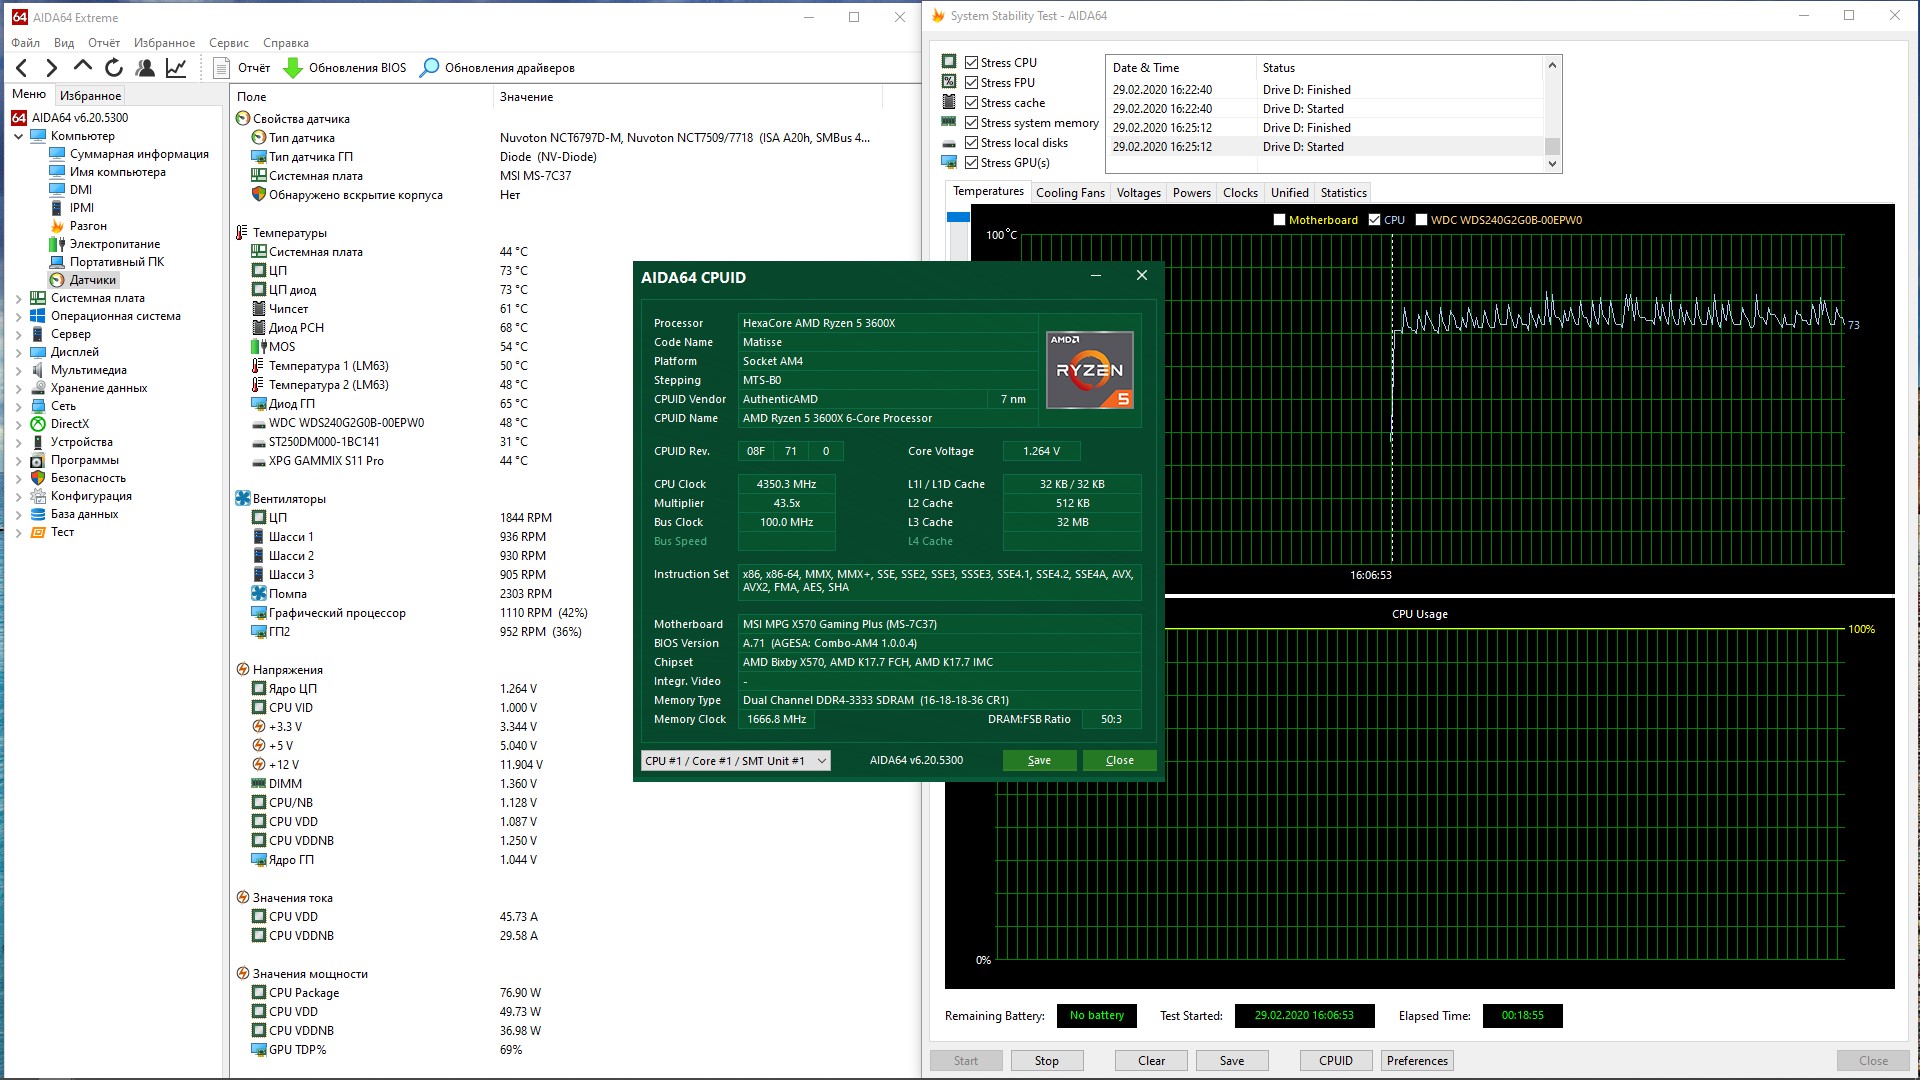
Task: Open Favorites via the user icon
Action: tap(145, 68)
